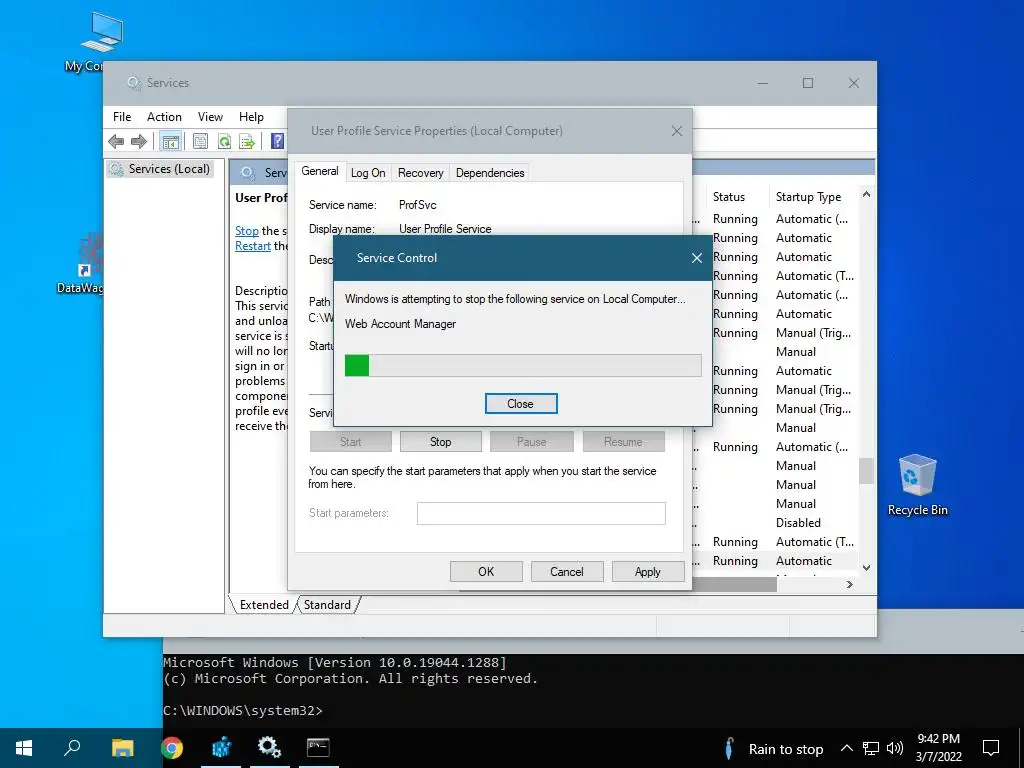Click the User Profile Service display name
The height and width of the screenshot is (768, 1024).
pyautogui.click(x=445, y=229)
